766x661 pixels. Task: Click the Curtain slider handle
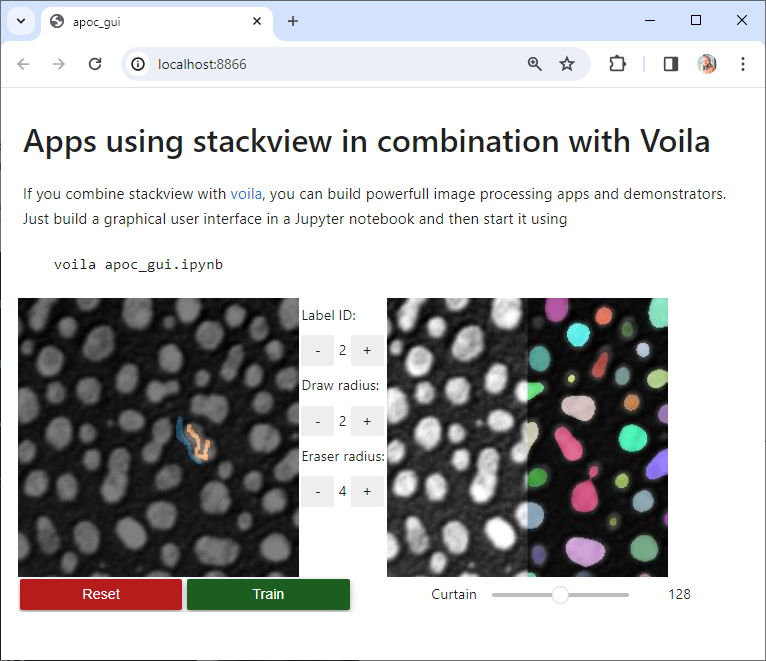click(560, 595)
